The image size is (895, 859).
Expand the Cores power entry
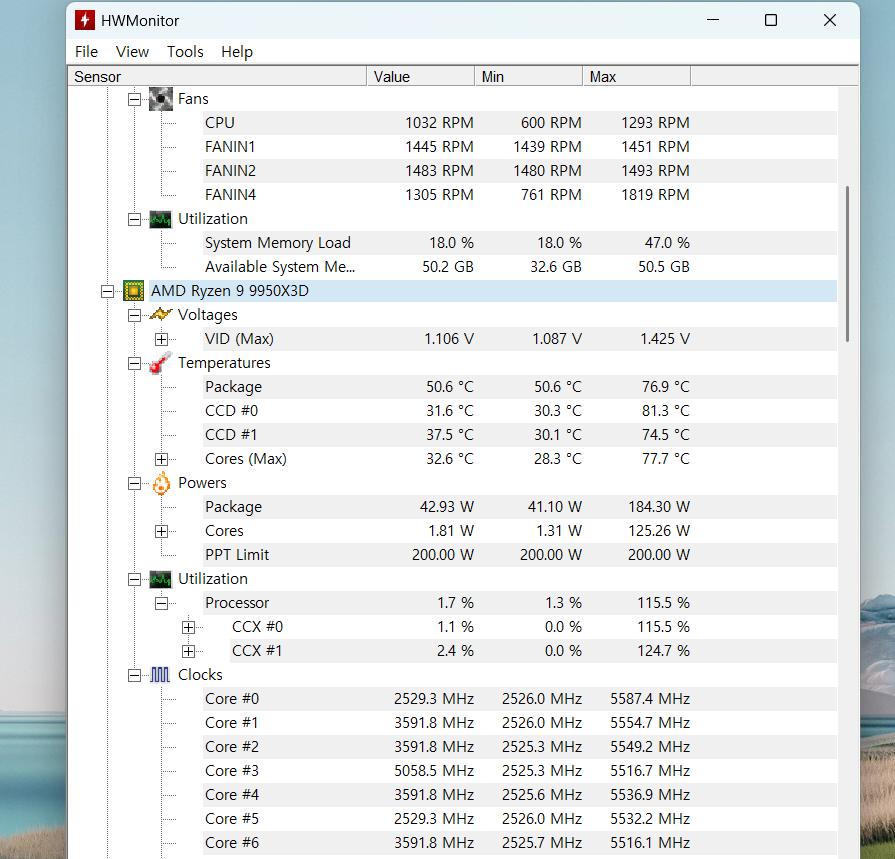pos(162,531)
